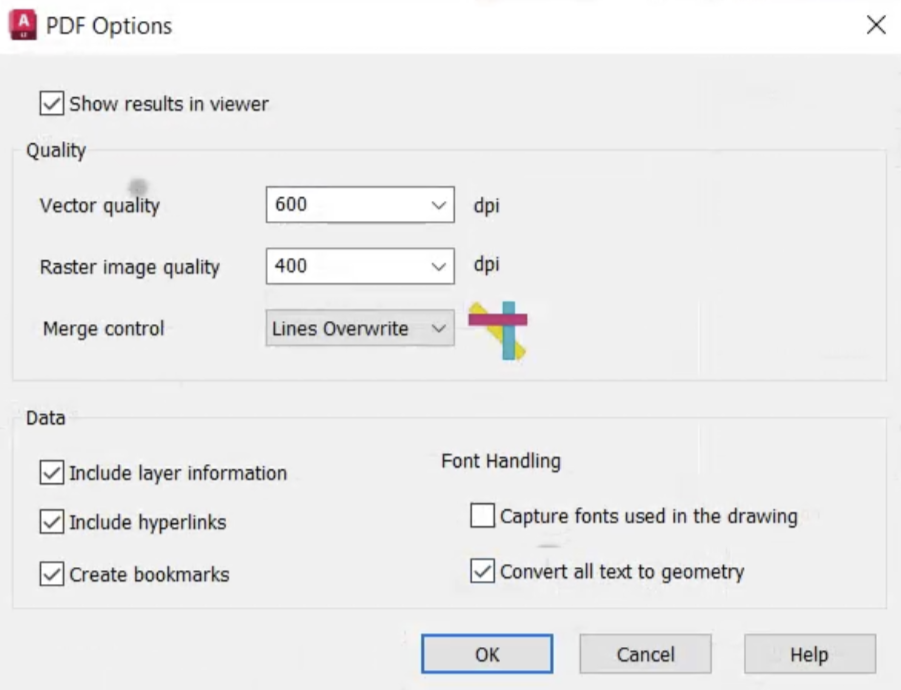Open Help for PDF options
Screen dimensions: 901x690
click(809, 654)
